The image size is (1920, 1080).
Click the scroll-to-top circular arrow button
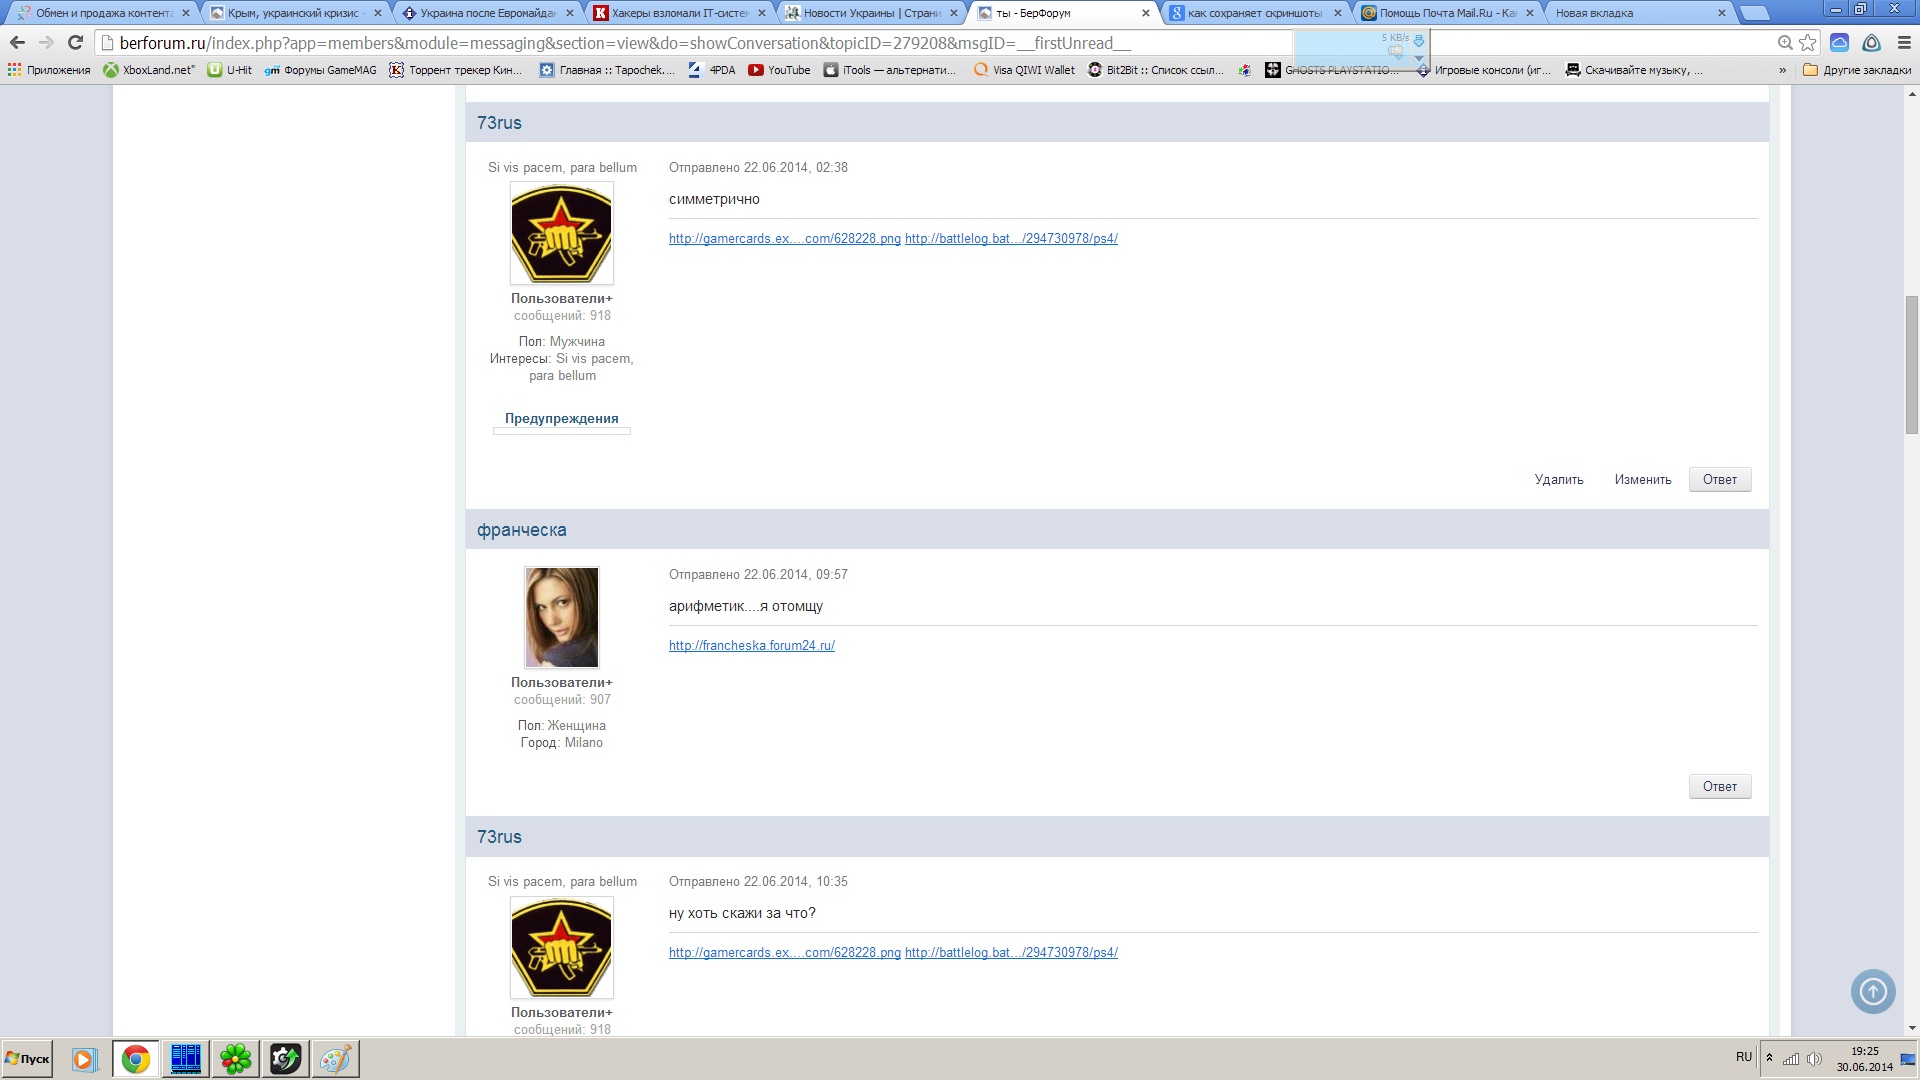click(1873, 992)
